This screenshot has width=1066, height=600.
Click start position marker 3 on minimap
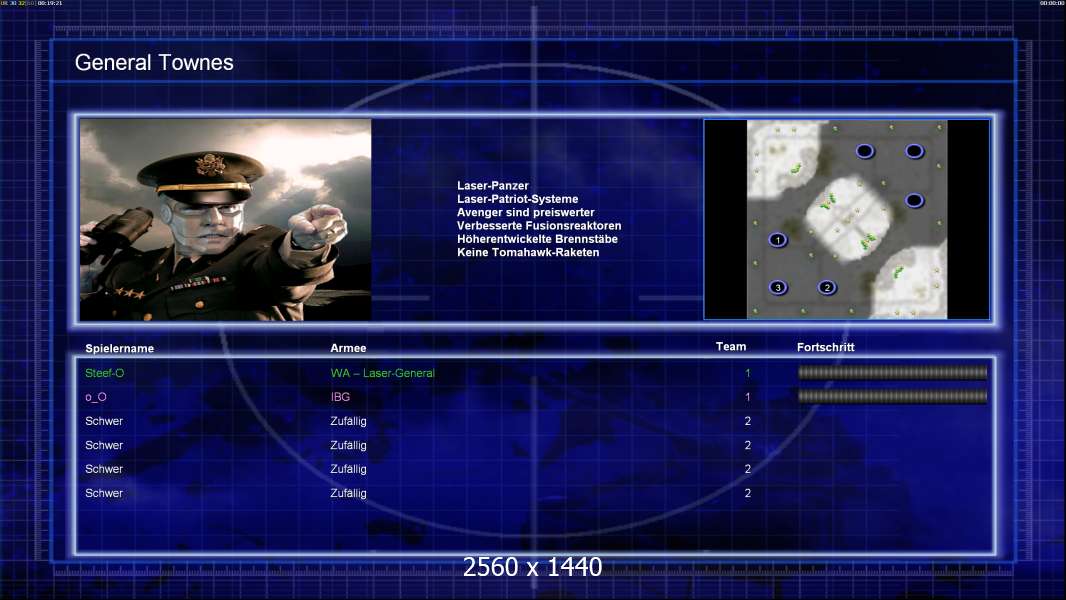point(778,288)
